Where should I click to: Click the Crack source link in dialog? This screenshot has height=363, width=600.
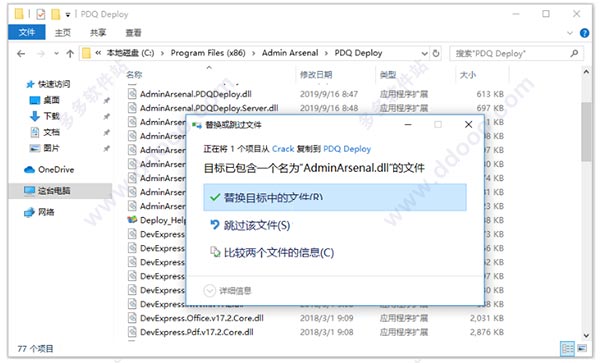point(283,149)
